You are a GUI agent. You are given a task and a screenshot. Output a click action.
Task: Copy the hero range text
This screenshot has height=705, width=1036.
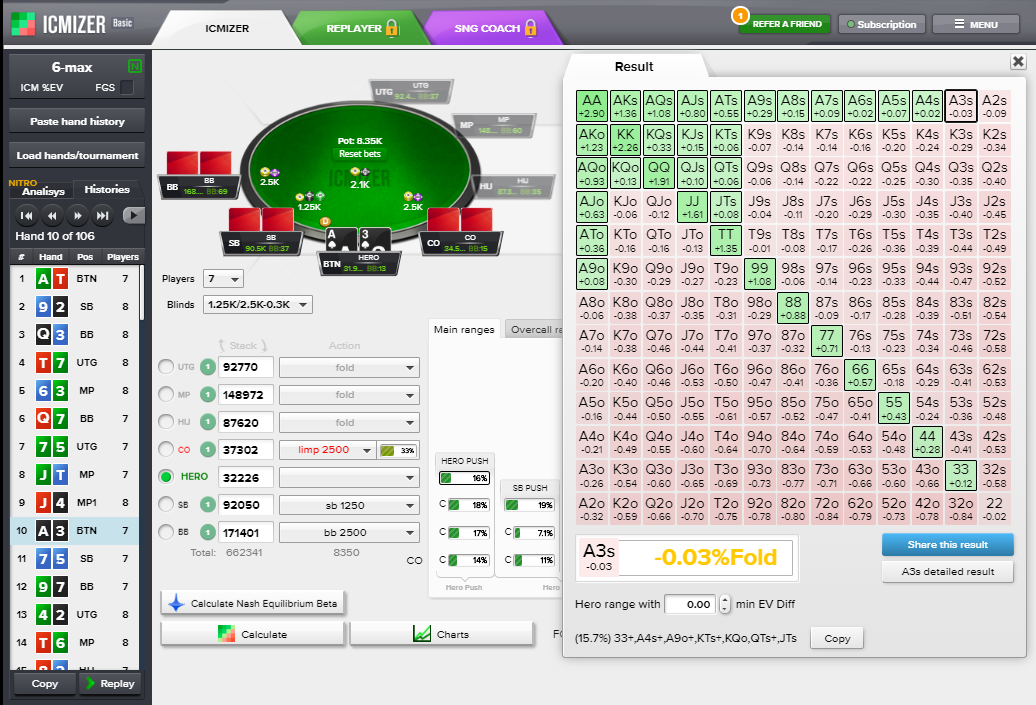click(x=837, y=638)
